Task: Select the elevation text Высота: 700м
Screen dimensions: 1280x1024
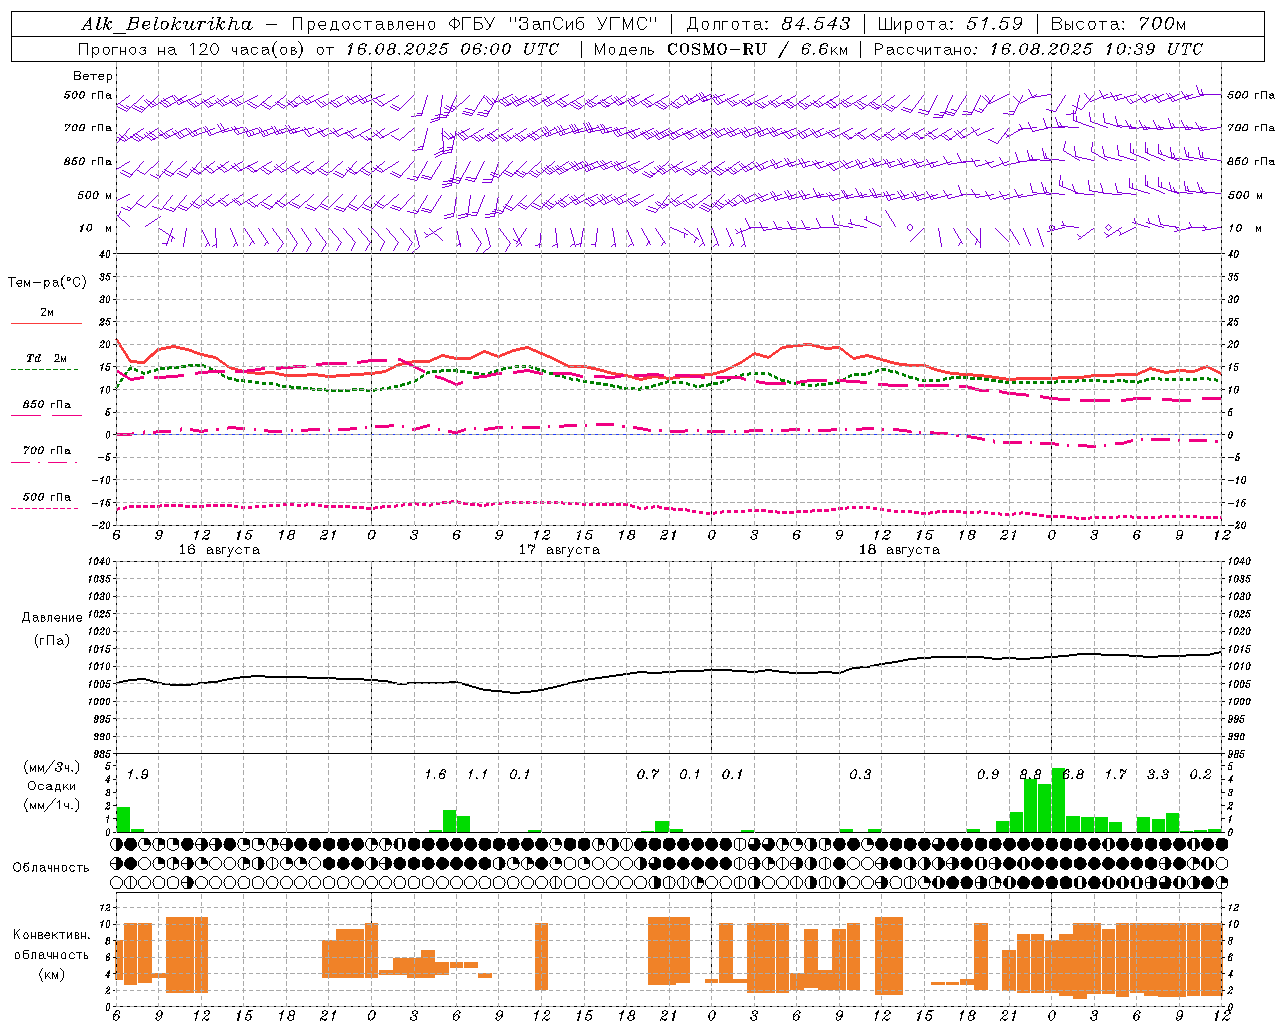Action: point(1118,24)
